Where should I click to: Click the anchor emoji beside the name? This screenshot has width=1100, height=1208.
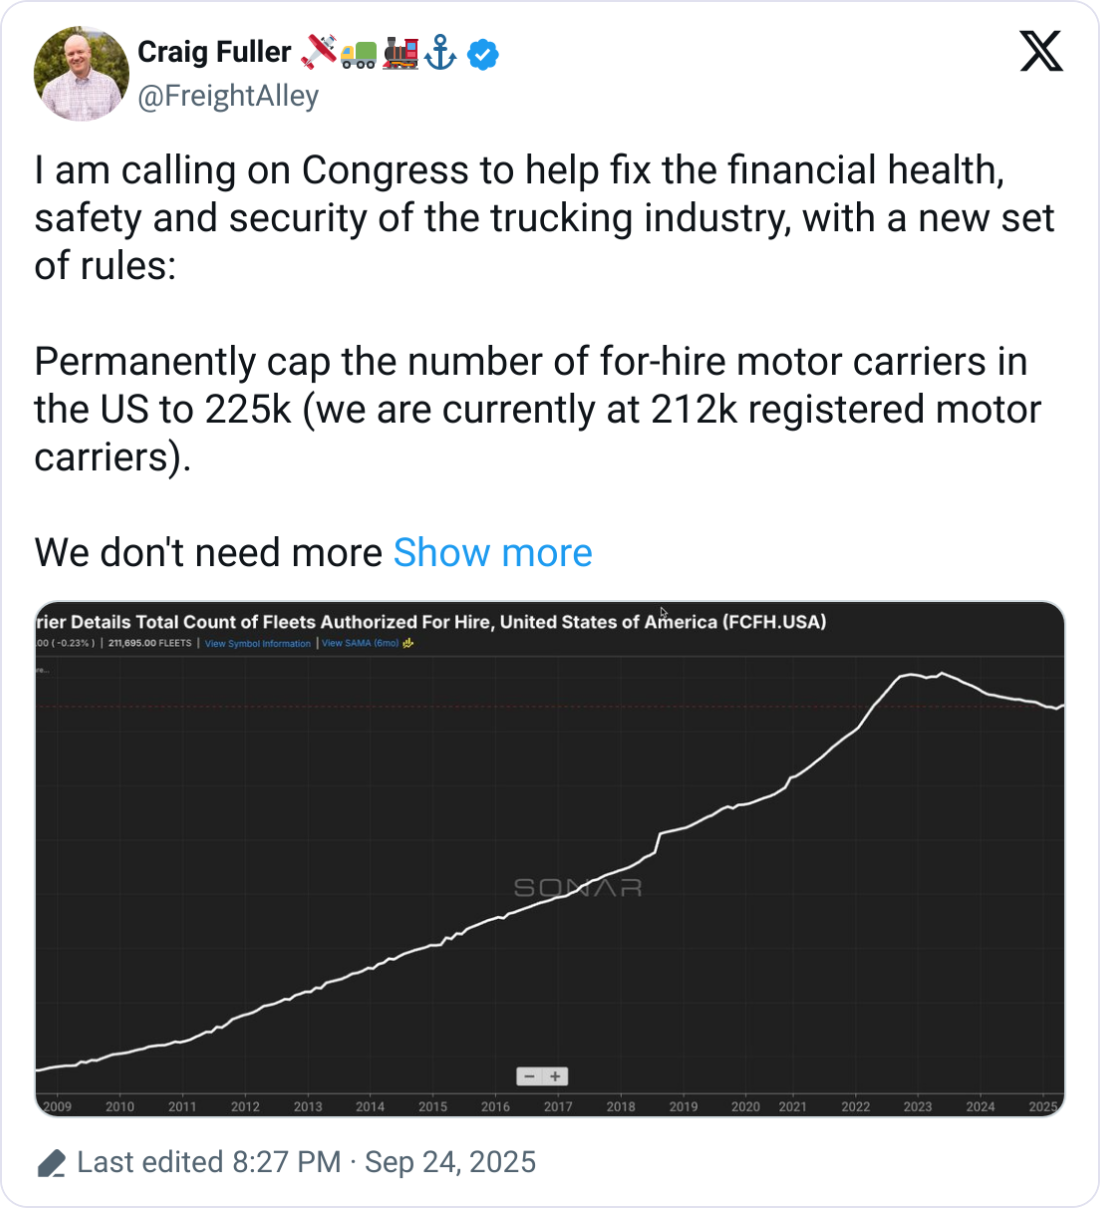tap(441, 52)
